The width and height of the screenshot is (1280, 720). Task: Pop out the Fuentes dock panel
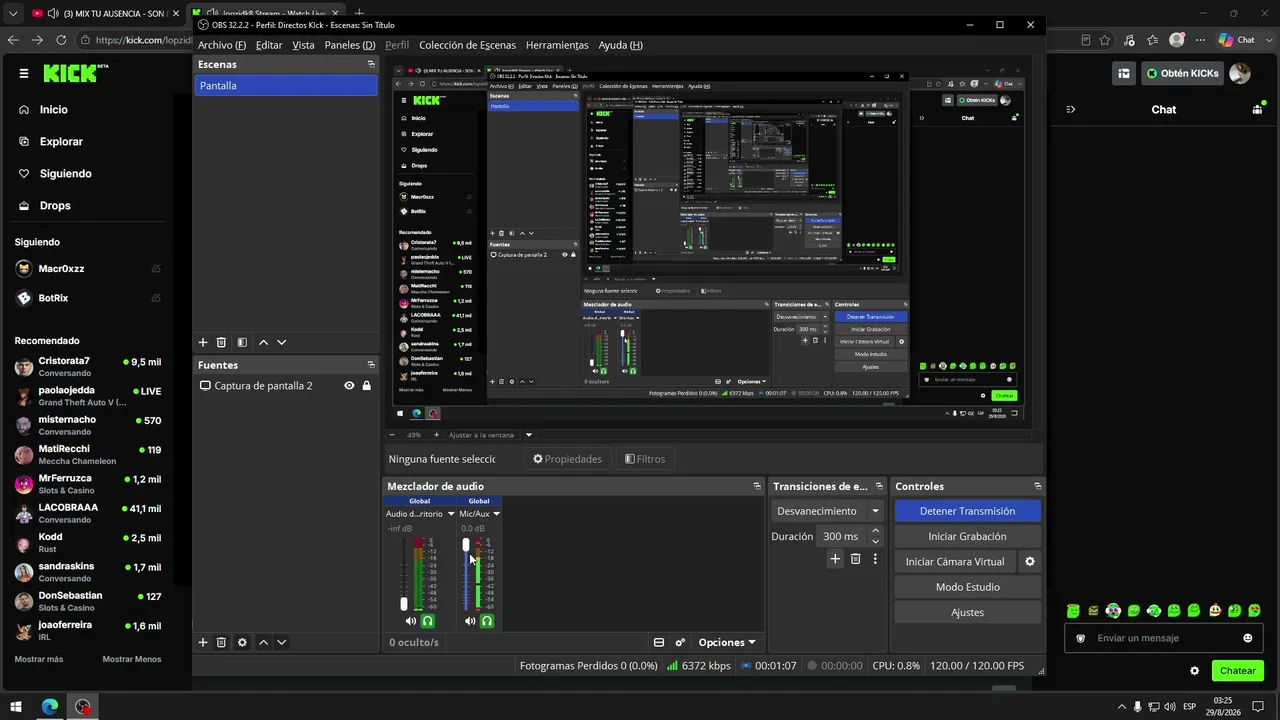click(371, 365)
